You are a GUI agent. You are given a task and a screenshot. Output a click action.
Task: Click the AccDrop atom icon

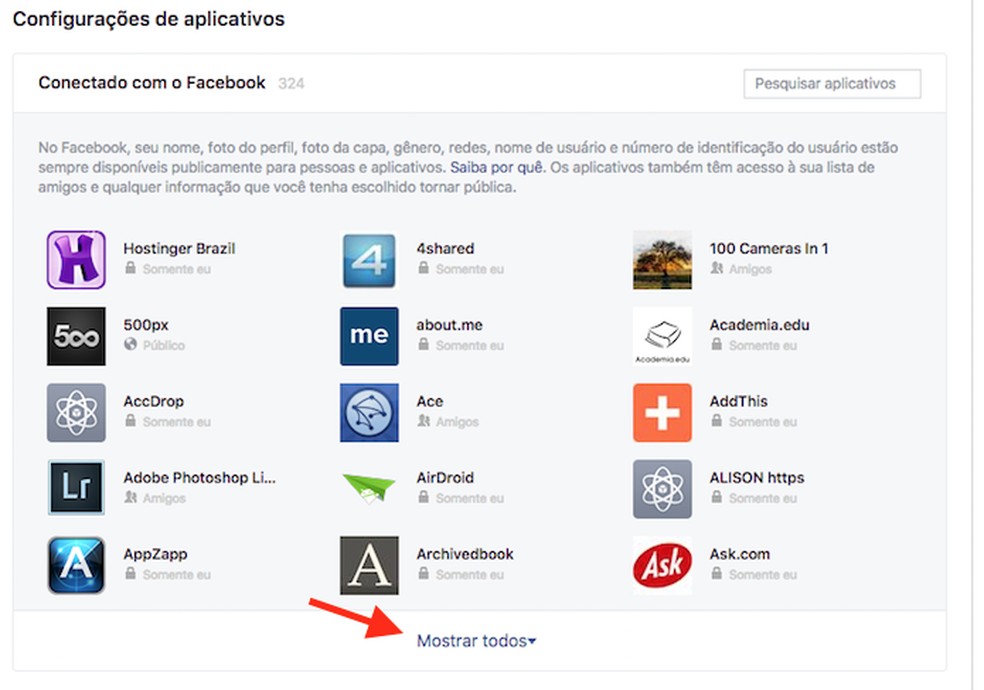click(76, 414)
